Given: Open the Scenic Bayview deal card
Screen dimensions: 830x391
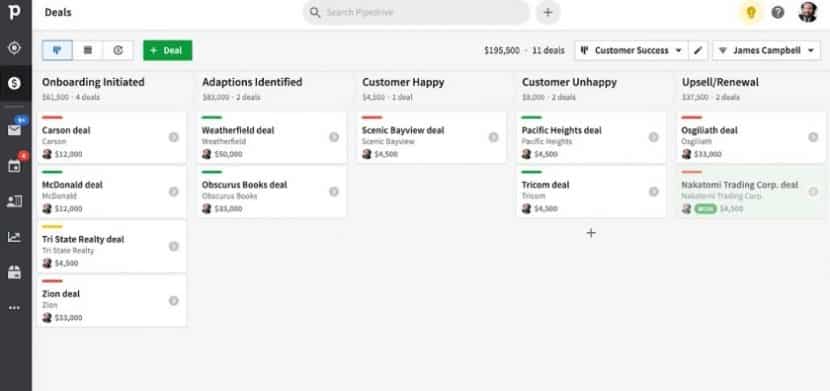Looking at the screenshot, I should [432, 138].
